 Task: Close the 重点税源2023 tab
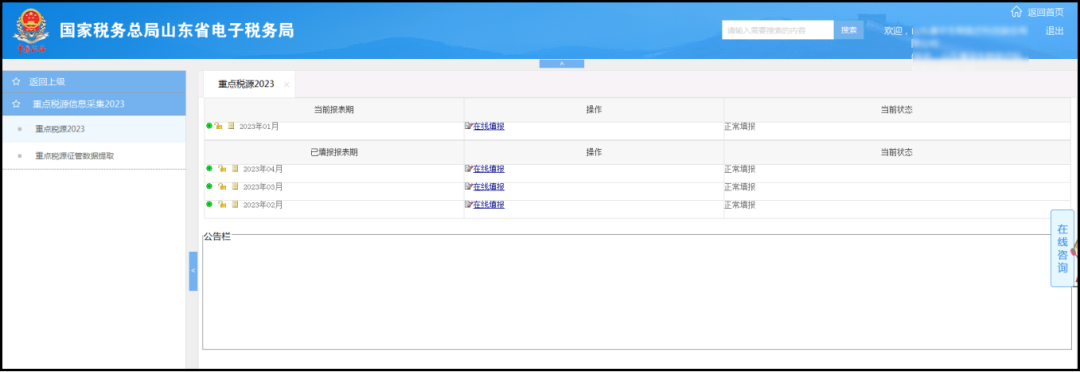[x=287, y=85]
